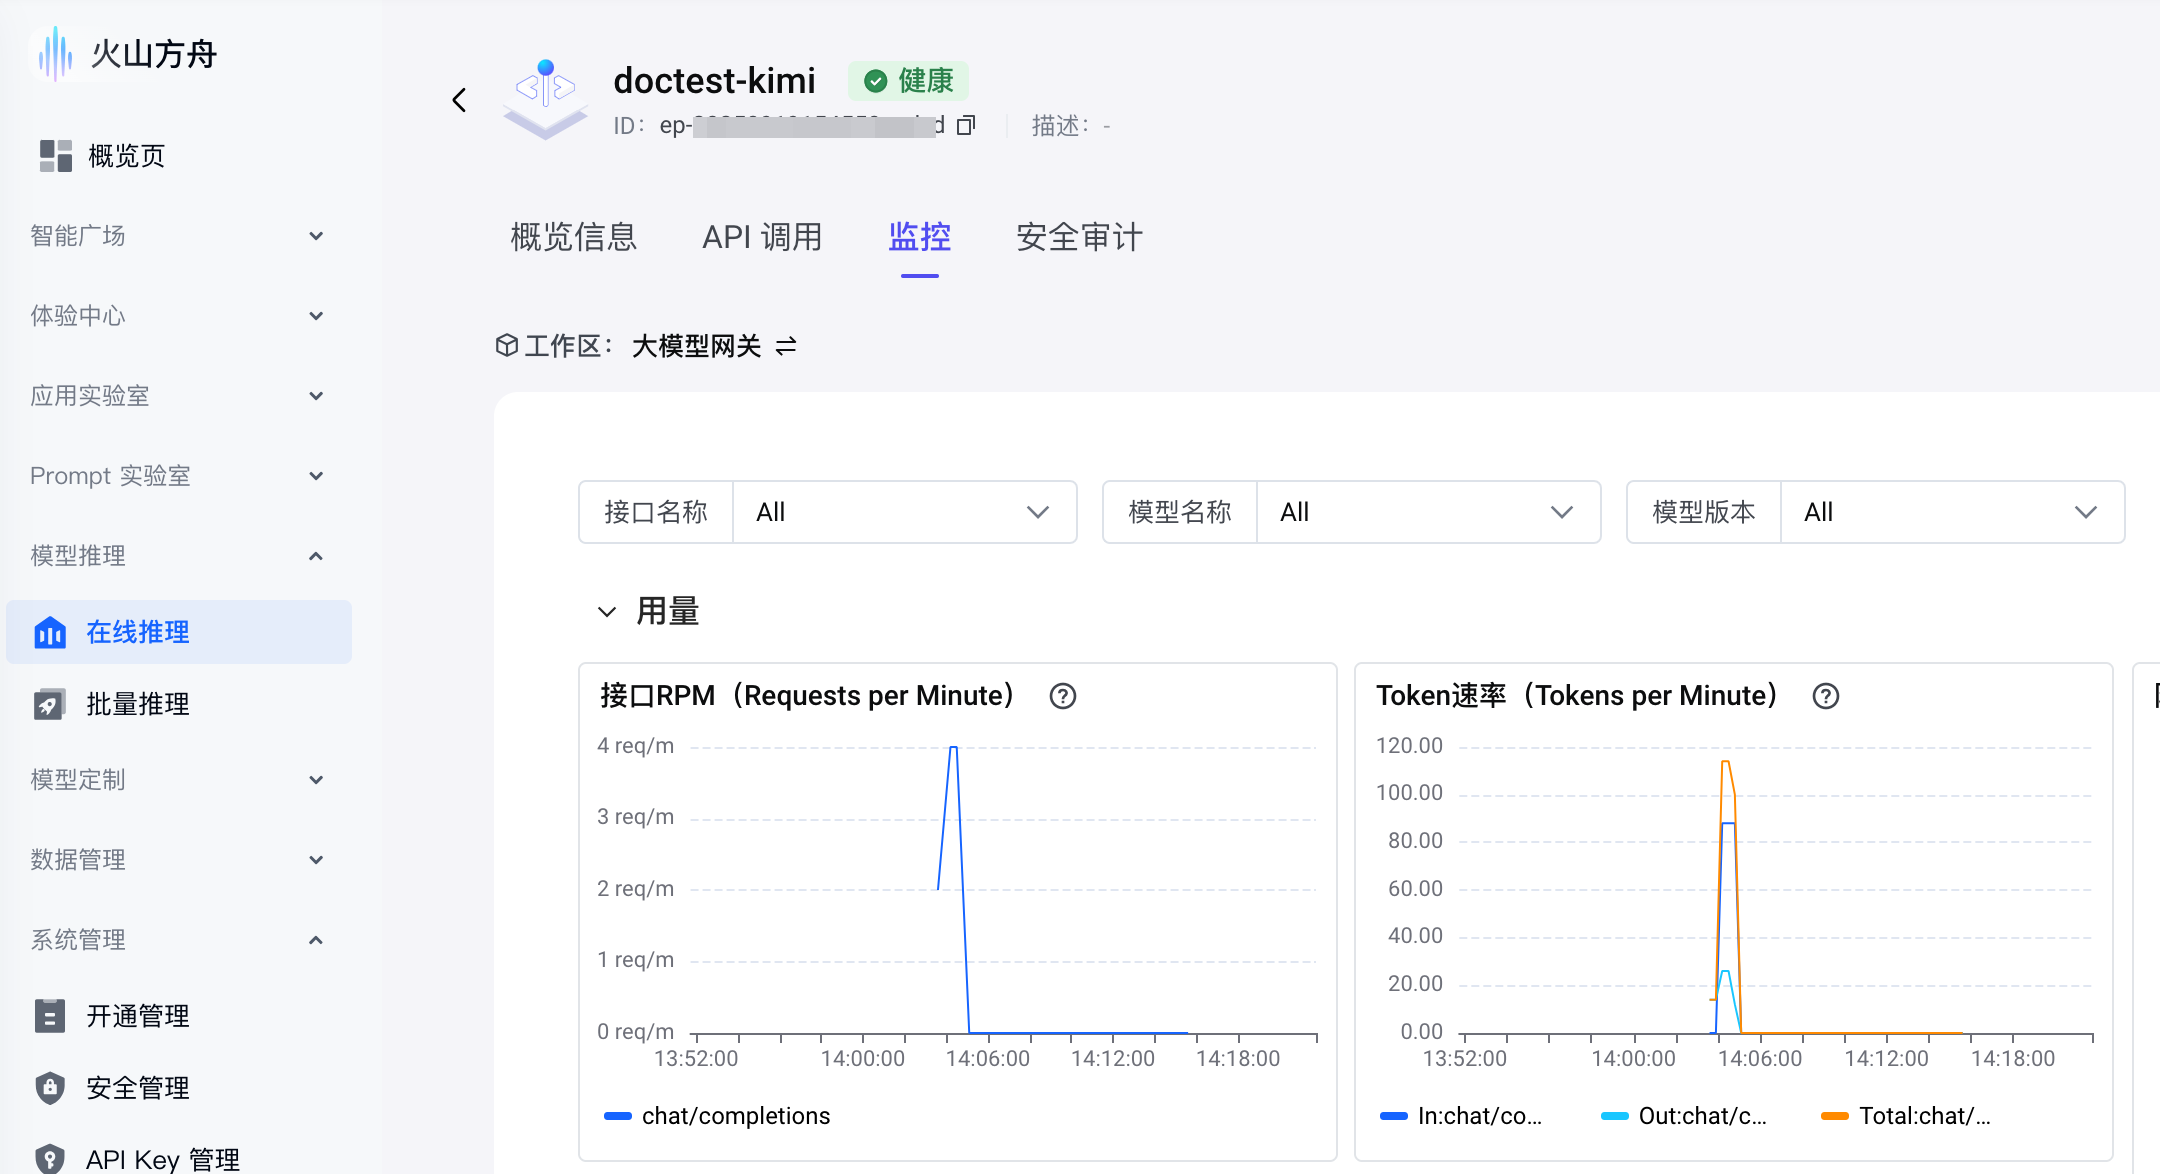Open help tooltip for Token速率 chart
This screenshot has height=1174, width=2160.
pyautogui.click(x=1826, y=696)
